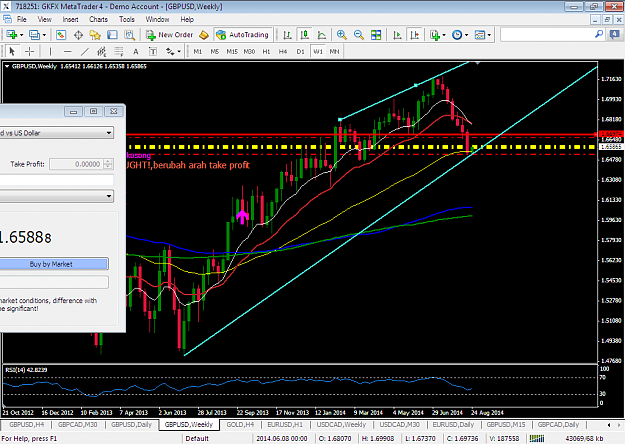Expand the order type dropdown in order window

109,196
